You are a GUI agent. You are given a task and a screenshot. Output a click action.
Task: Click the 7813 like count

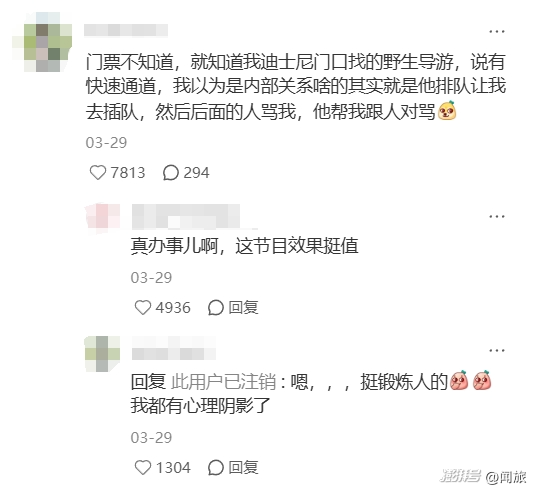click(x=128, y=173)
